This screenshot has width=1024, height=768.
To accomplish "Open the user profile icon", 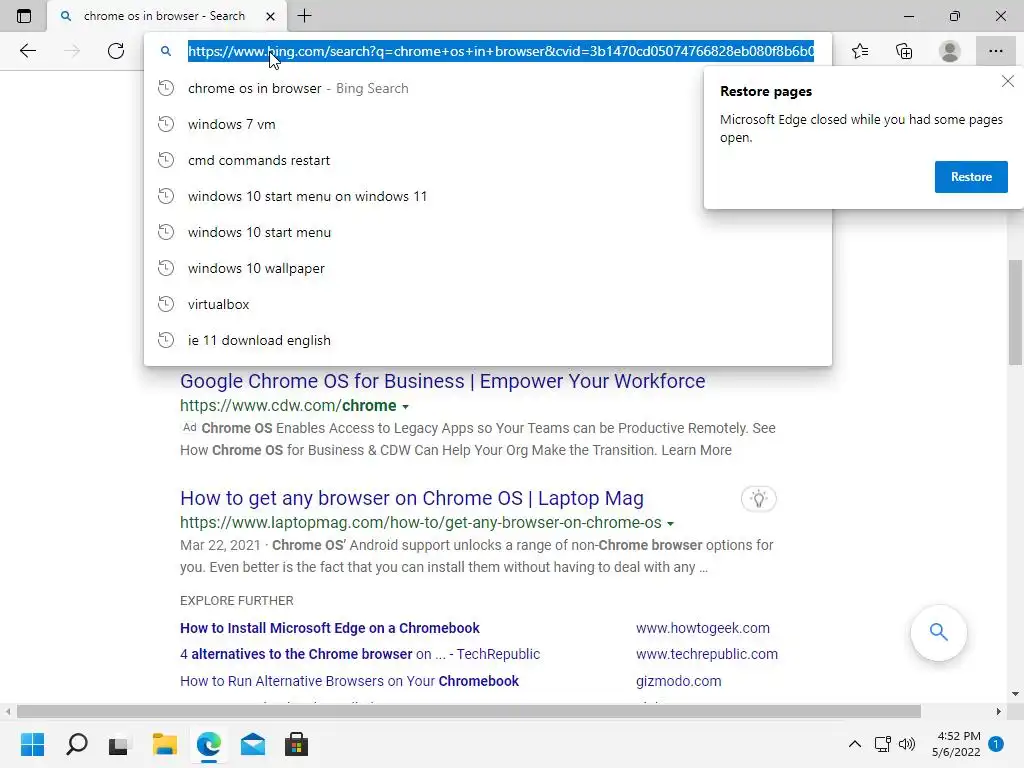I will click(950, 51).
